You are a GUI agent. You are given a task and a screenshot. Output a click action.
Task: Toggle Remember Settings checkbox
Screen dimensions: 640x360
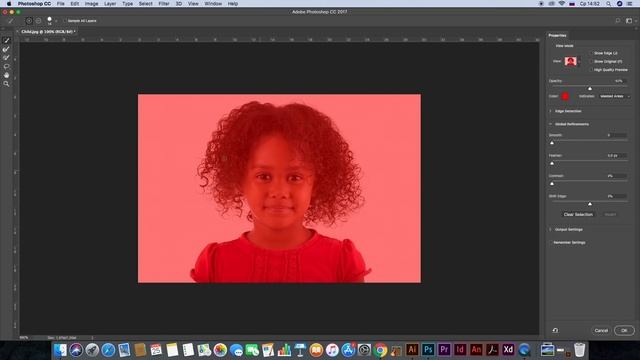[x=551, y=242]
